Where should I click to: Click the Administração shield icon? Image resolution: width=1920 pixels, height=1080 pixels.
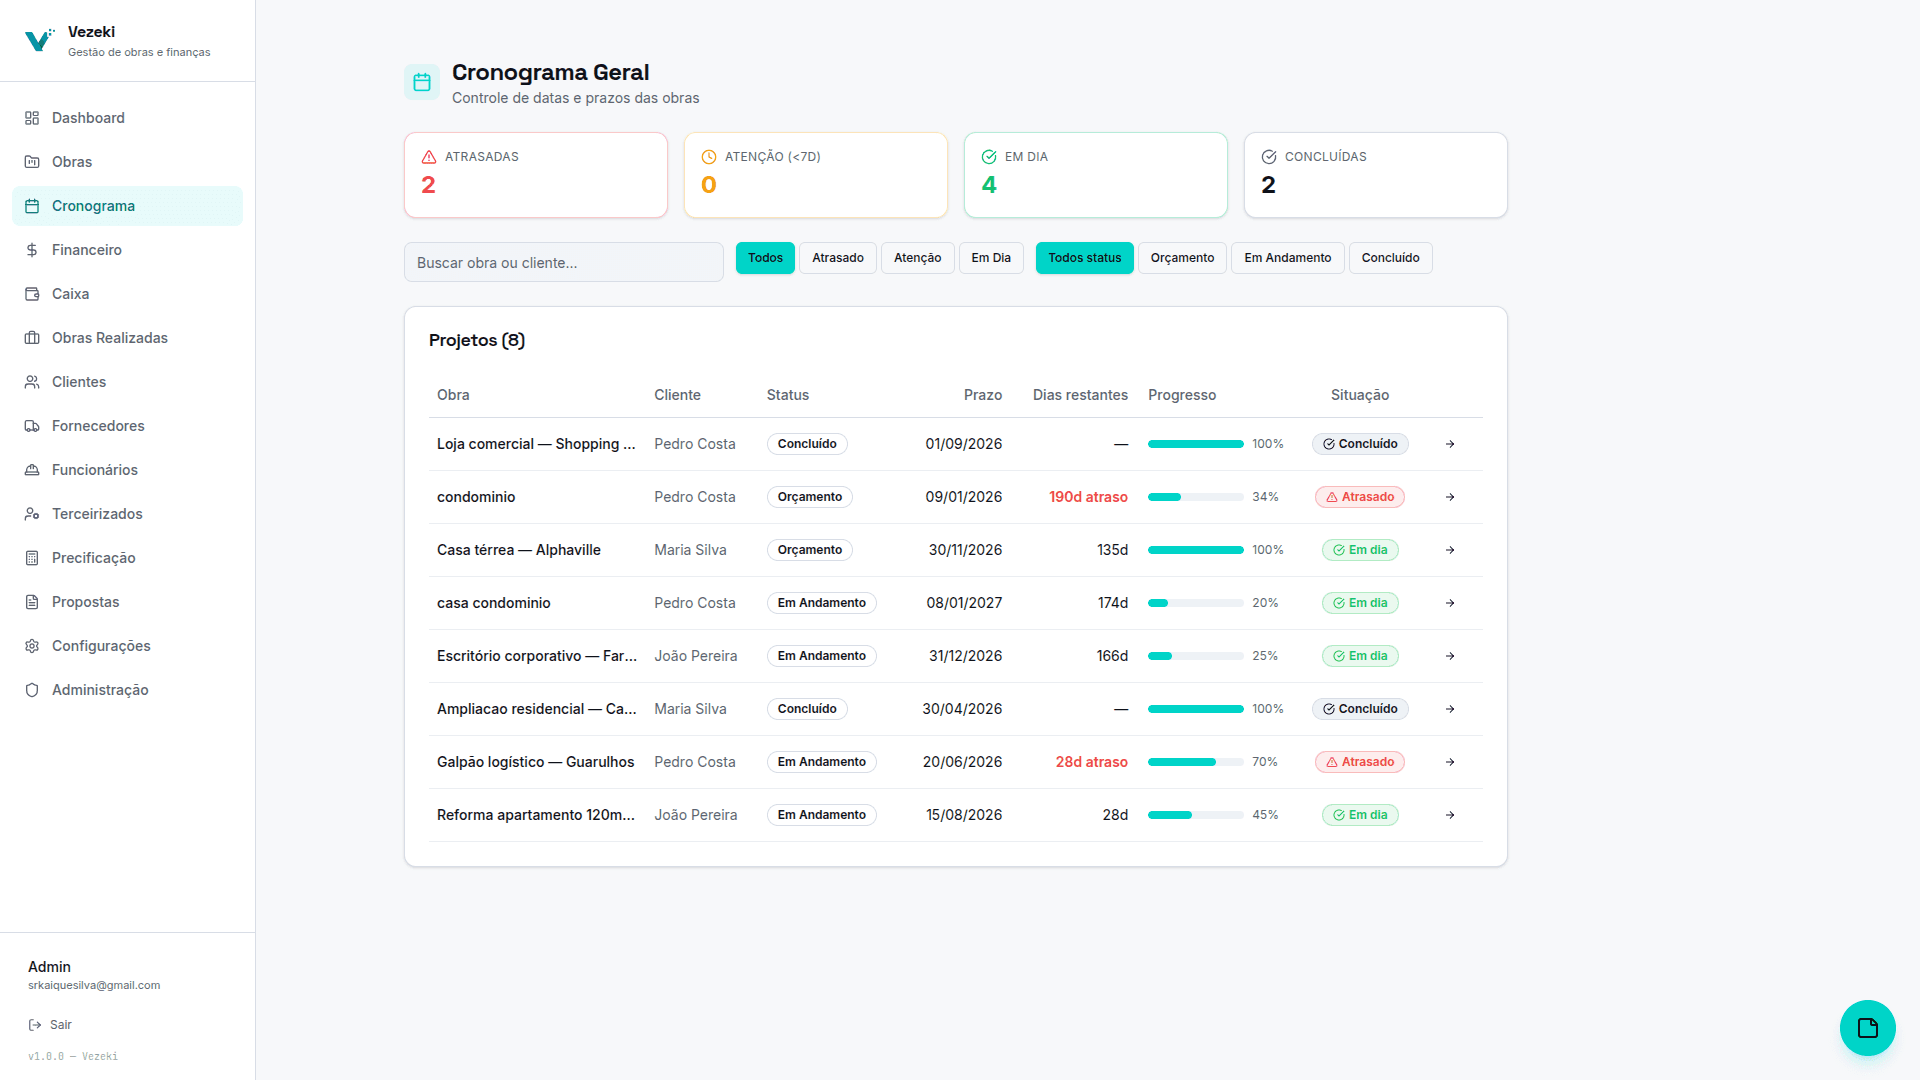32,690
